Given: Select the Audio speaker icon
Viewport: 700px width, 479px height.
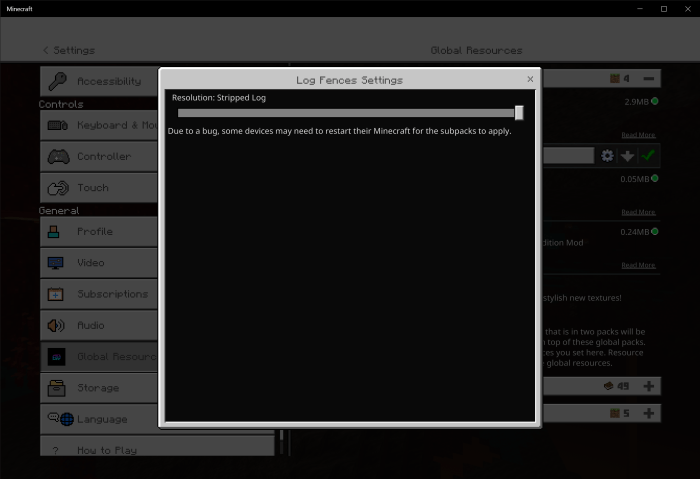Looking at the screenshot, I should (56, 325).
